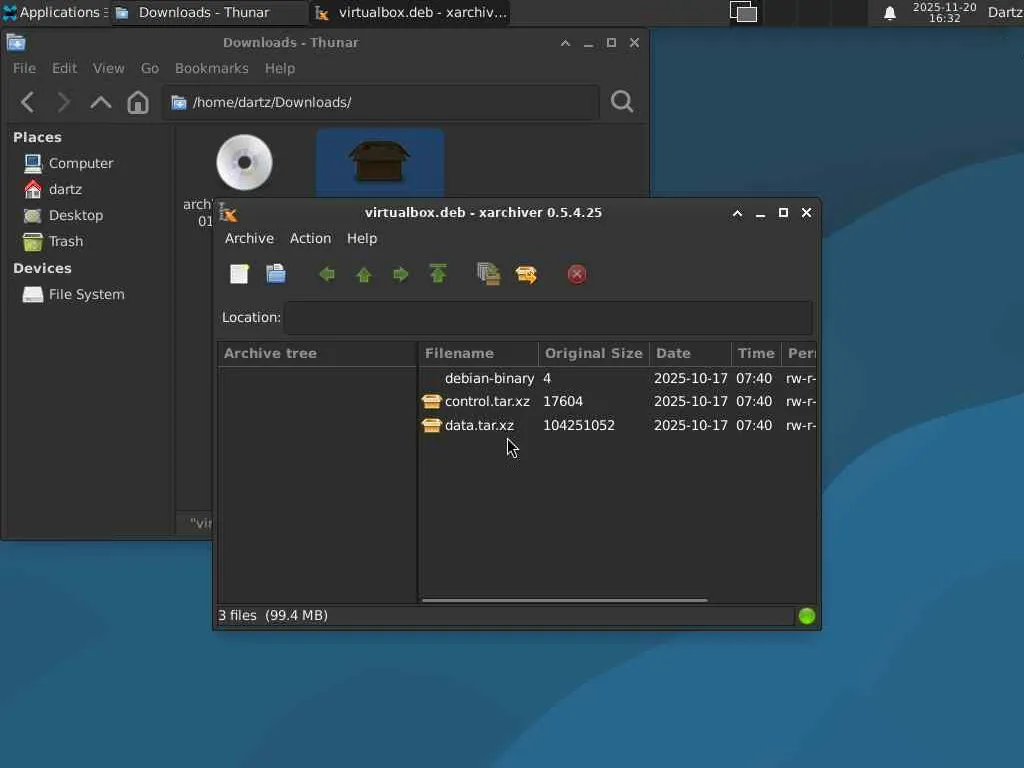
Task: Open Thunar's Help menu
Action: [280, 68]
